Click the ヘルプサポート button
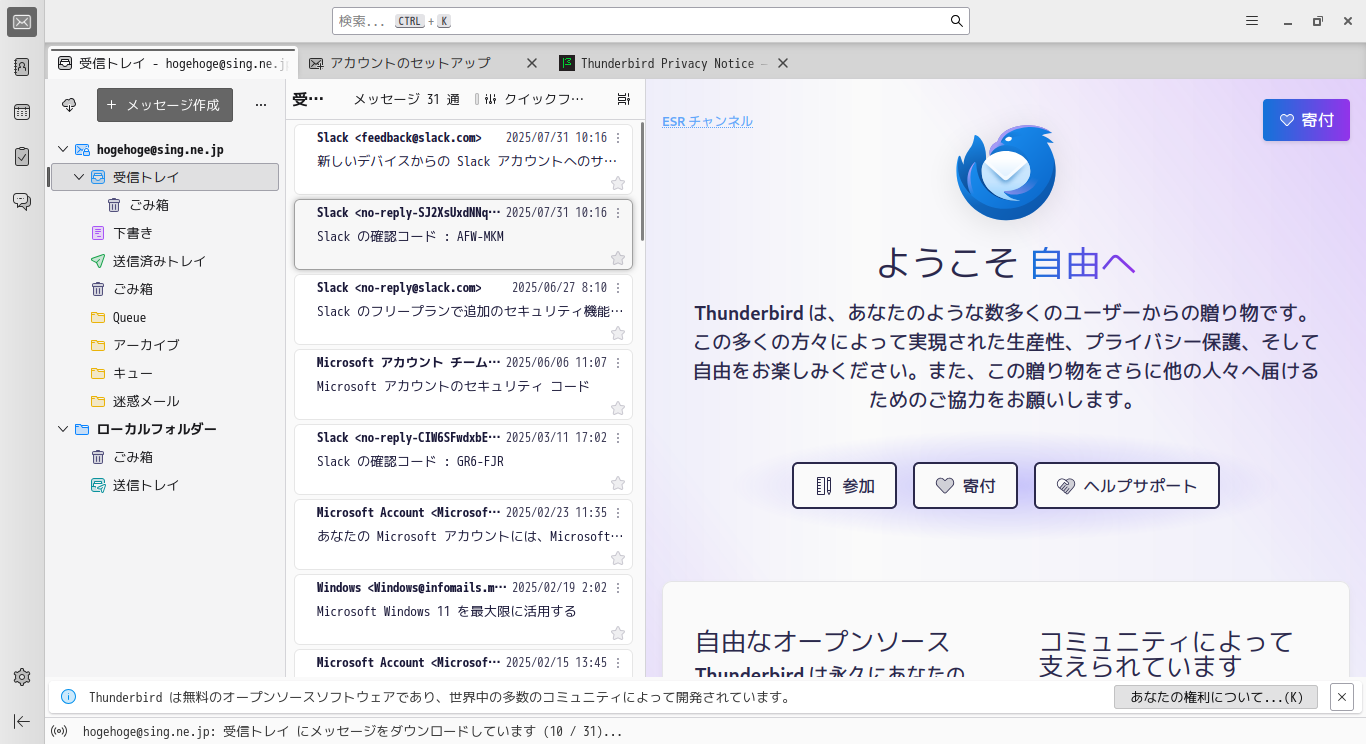The width and height of the screenshot is (1366, 744). coord(1127,486)
